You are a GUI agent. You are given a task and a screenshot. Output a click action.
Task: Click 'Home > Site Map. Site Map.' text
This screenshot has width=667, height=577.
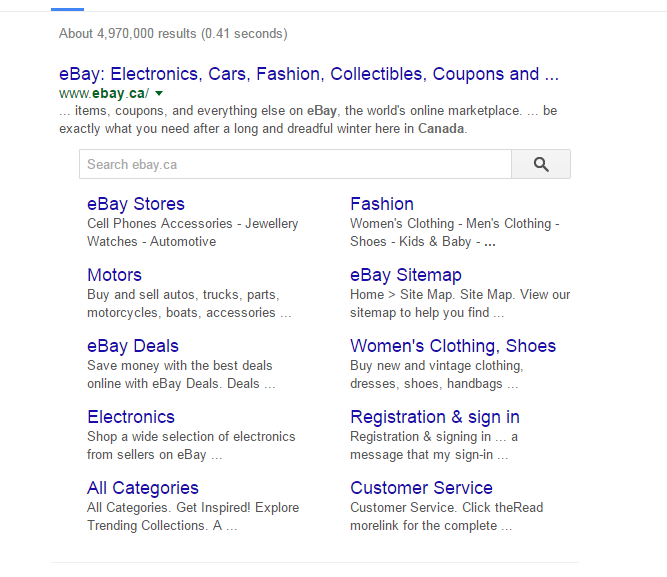click(x=433, y=295)
